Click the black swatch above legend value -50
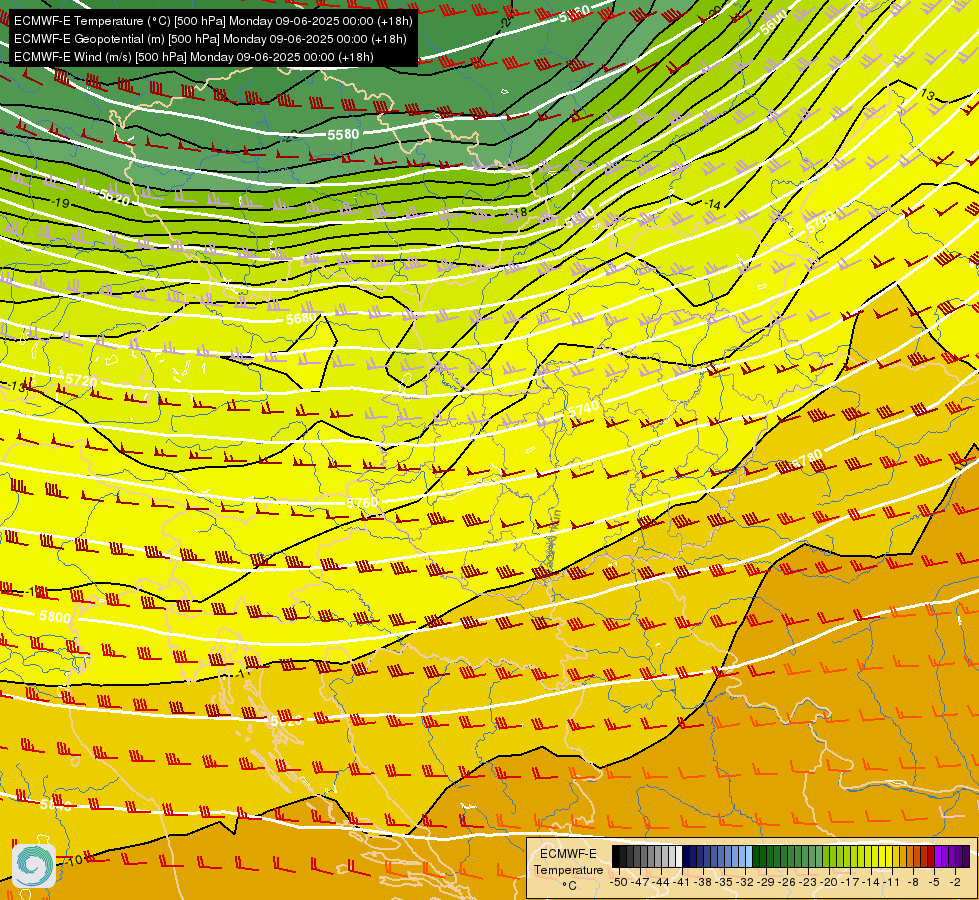 tap(616, 856)
